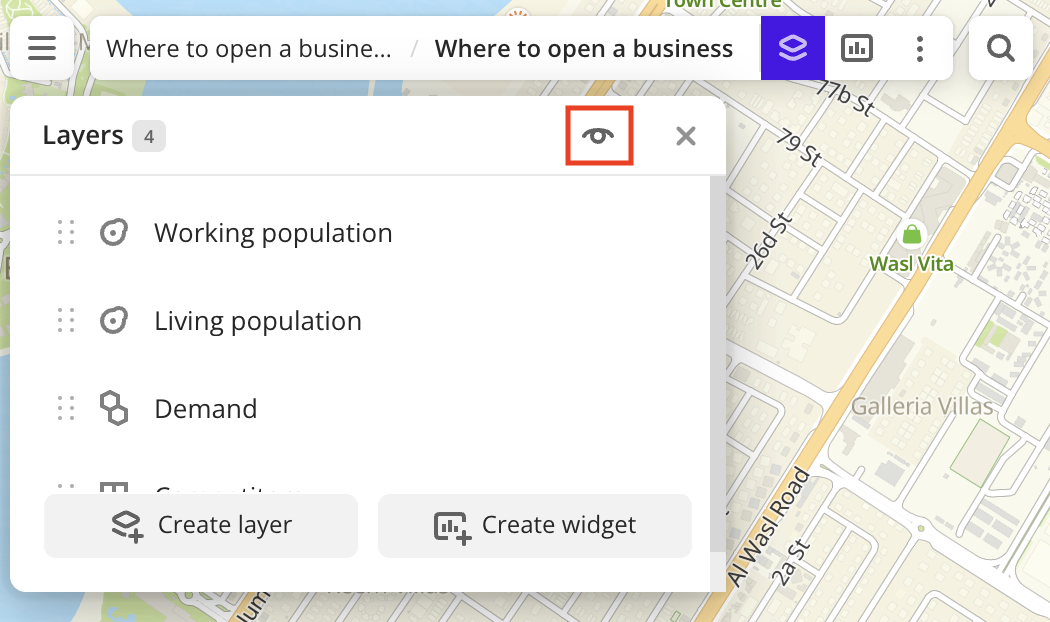Image resolution: width=1050 pixels, height=622 pixels.
Task: Click the Create widget button
Action: 535,525
